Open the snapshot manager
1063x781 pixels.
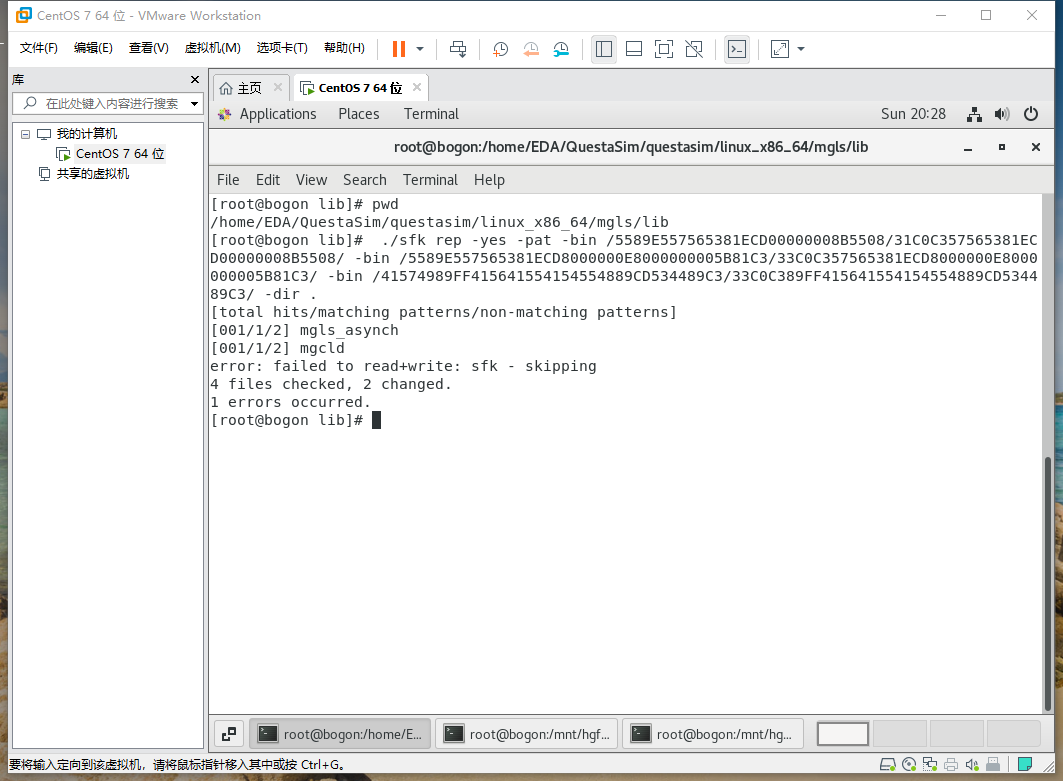561,49
